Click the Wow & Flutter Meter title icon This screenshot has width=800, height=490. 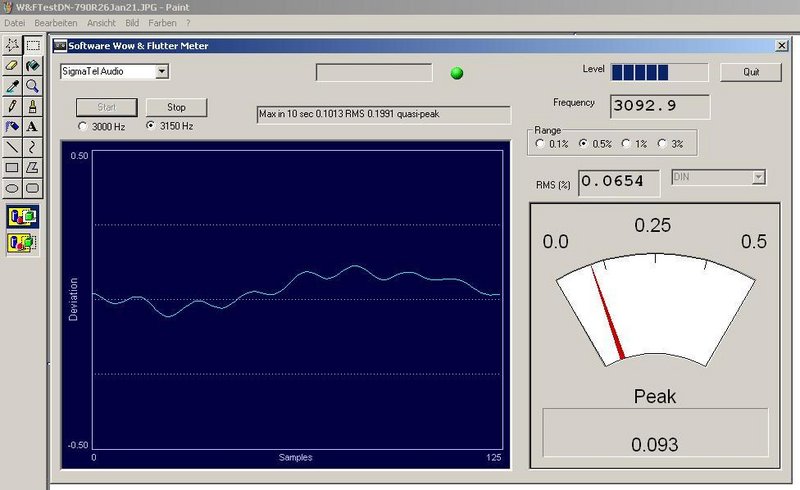click(60, 46)
